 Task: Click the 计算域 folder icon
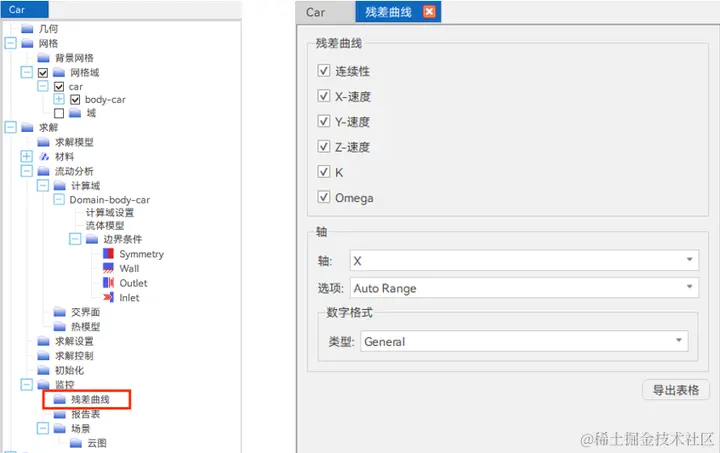click(x=60, y=186)
